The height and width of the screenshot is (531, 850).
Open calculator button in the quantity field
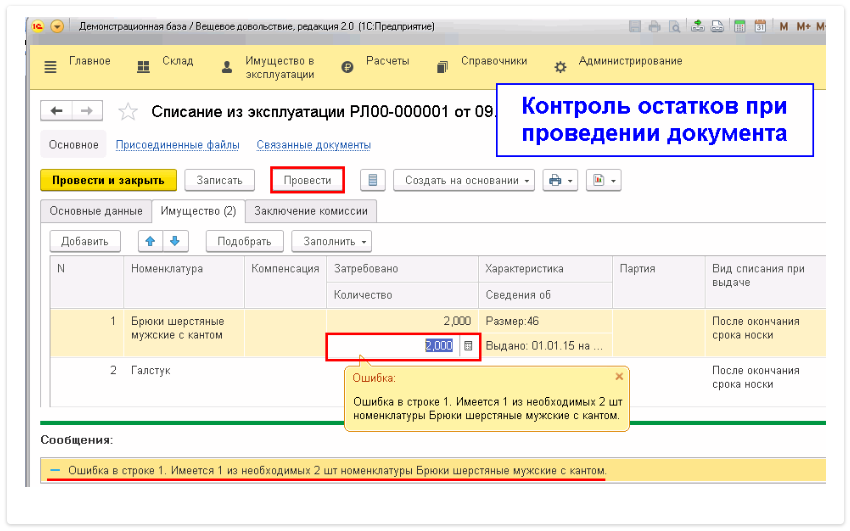468,345
